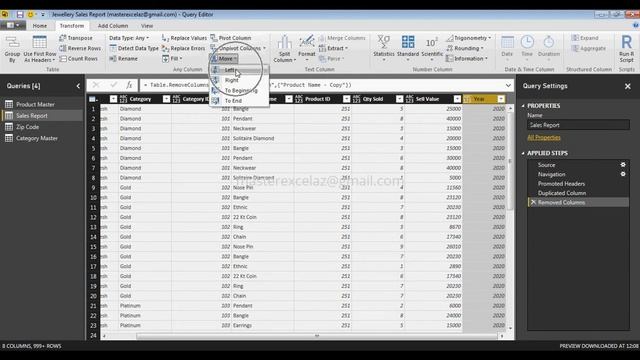Screen dimensions: 640x360
Task: Open the All Properties link
Action: click(x=544, y=138)
